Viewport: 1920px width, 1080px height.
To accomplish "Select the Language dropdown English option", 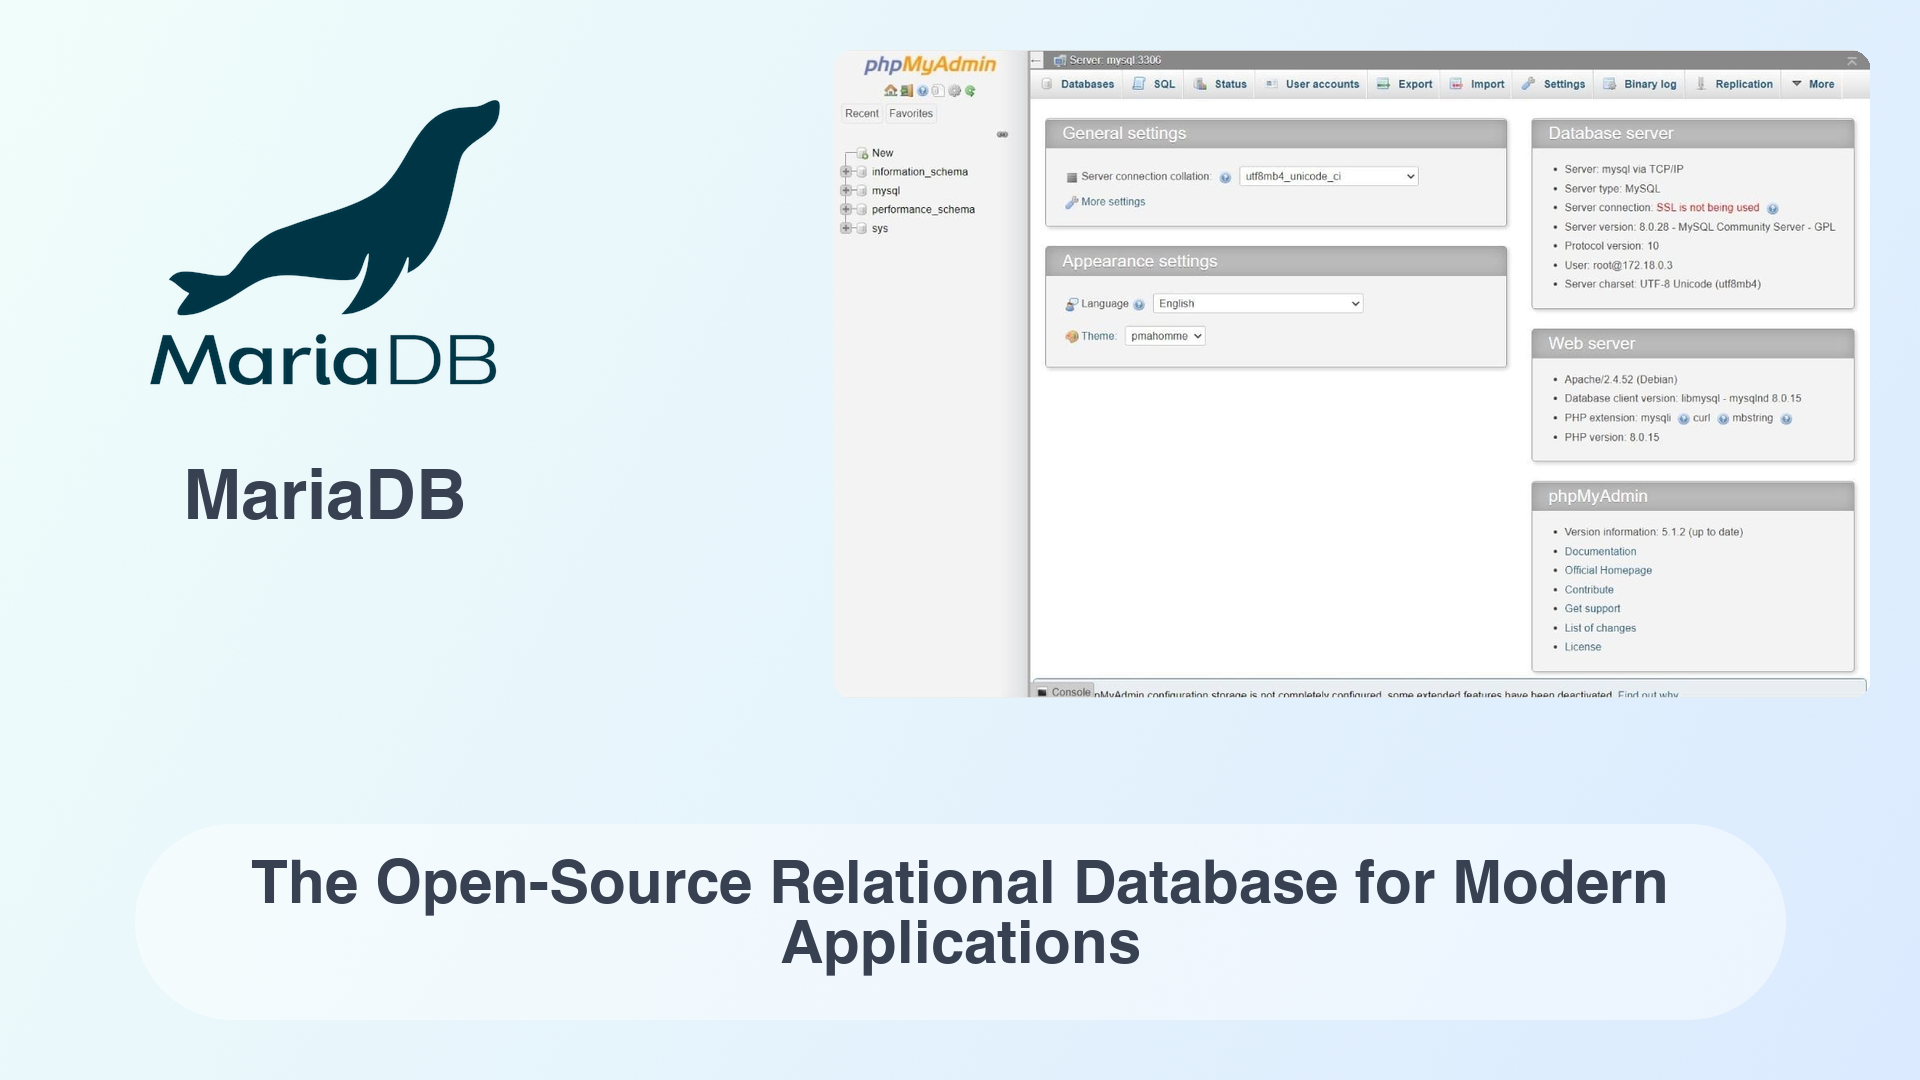I will (x=1257, y=303).
